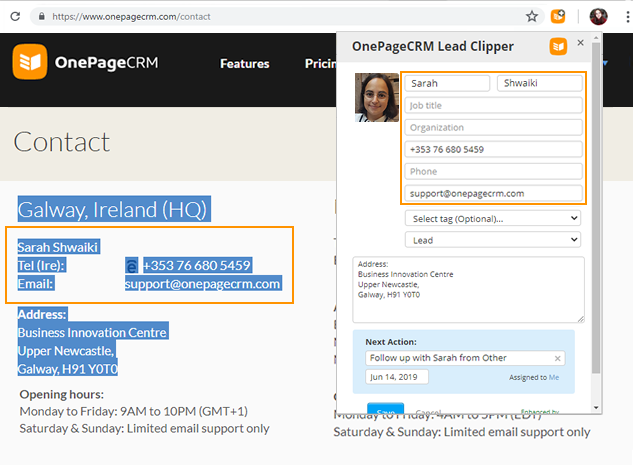Click the orange logo icon in Lead Clipper header
This screenshot has width=633, height=465.
pos(558,46)
